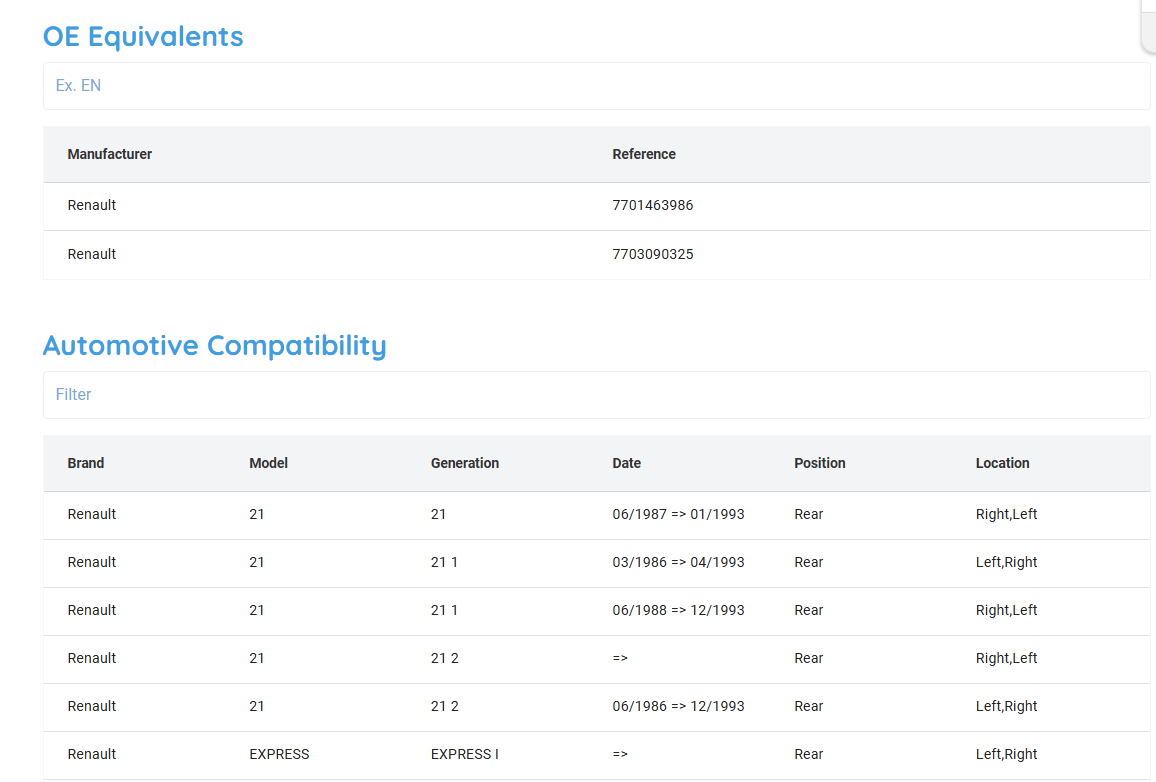The image size is (1156, 782).
Task: Click the Automotive Compatibility Filter field
Action: tap(596, 394)
